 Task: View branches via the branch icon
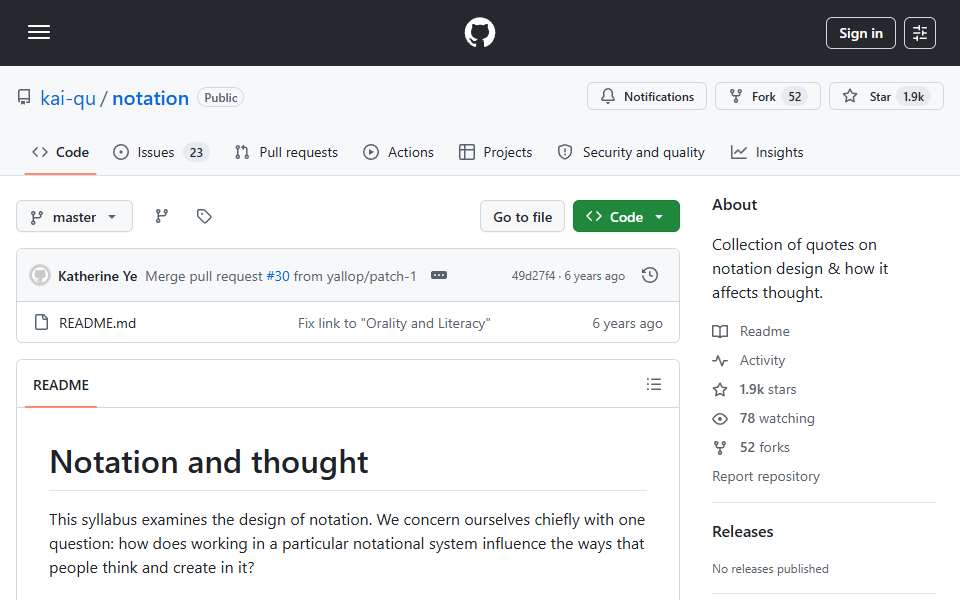click(162, 216)
